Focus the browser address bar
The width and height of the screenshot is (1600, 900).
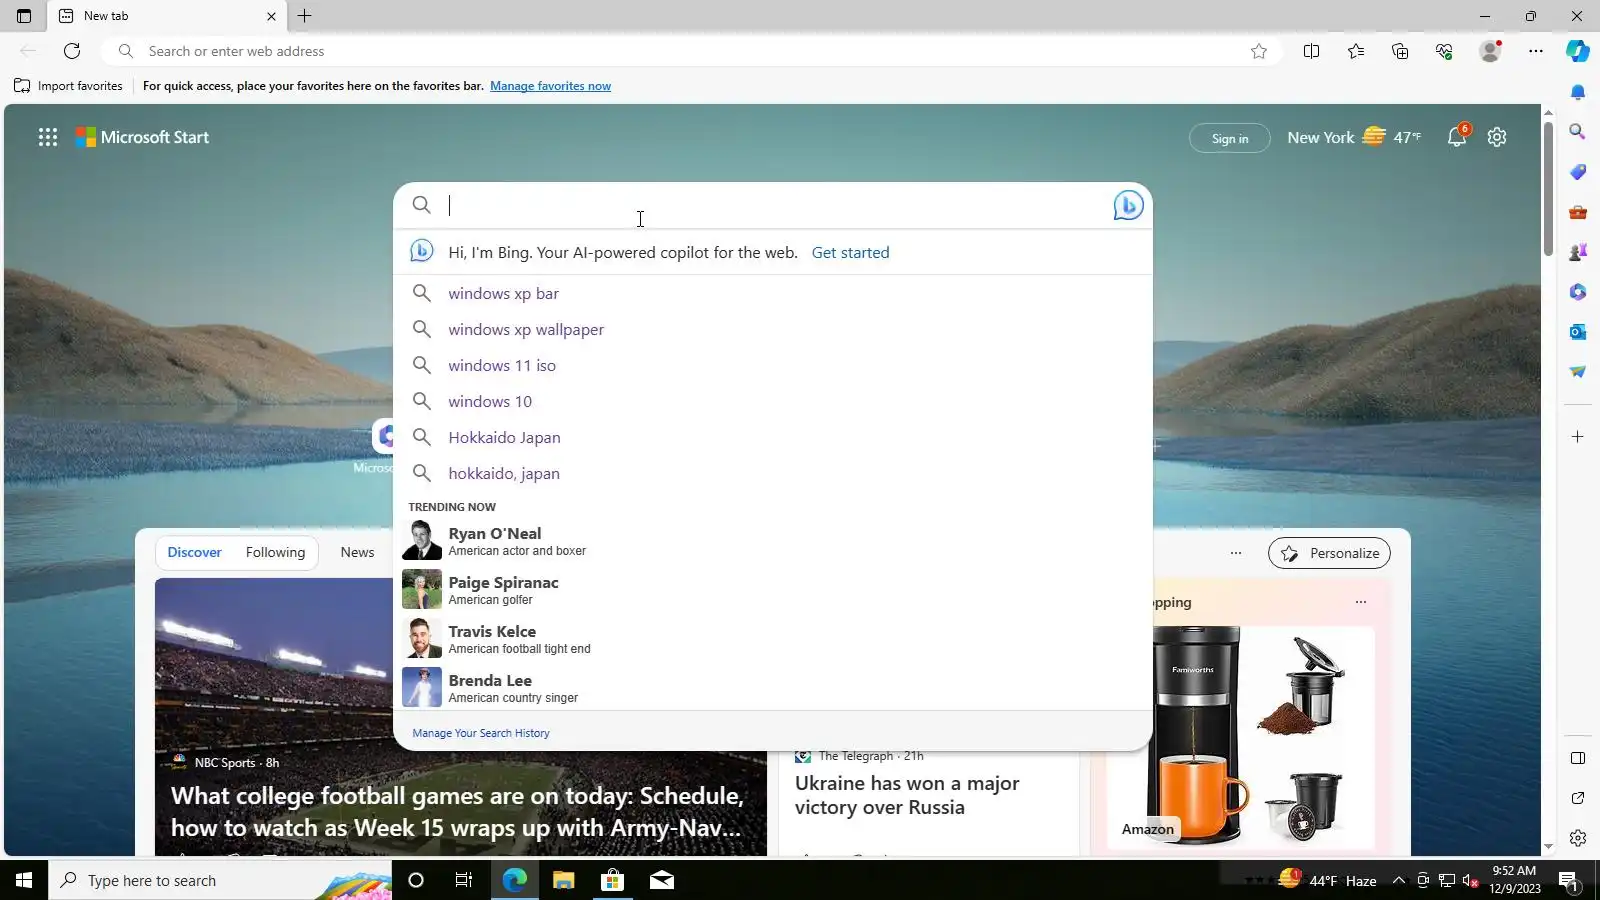click(x=690, y=51)
